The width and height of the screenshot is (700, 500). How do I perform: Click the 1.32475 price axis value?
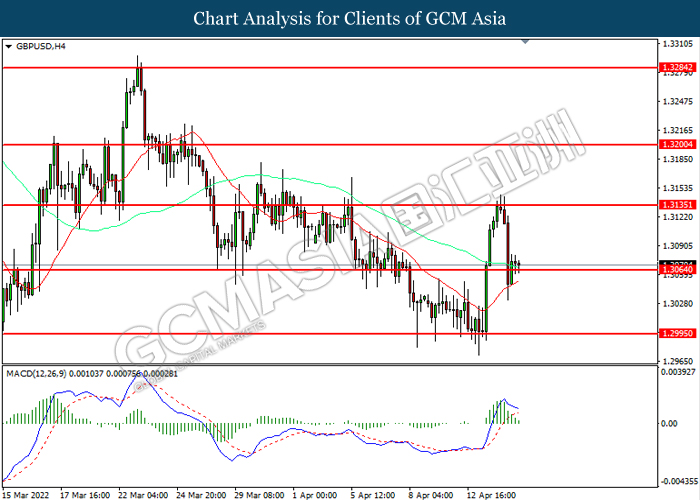click(x=678, y=101)
